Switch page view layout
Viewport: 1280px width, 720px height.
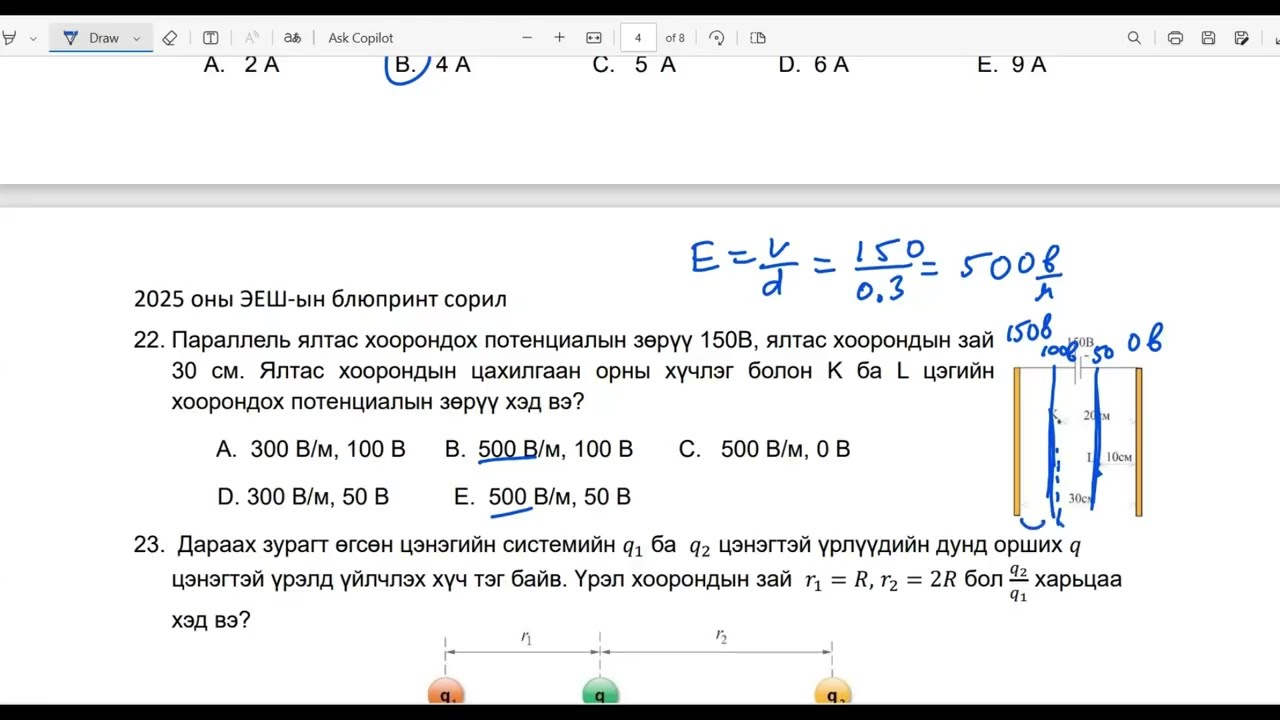click(x=758, y=38)
